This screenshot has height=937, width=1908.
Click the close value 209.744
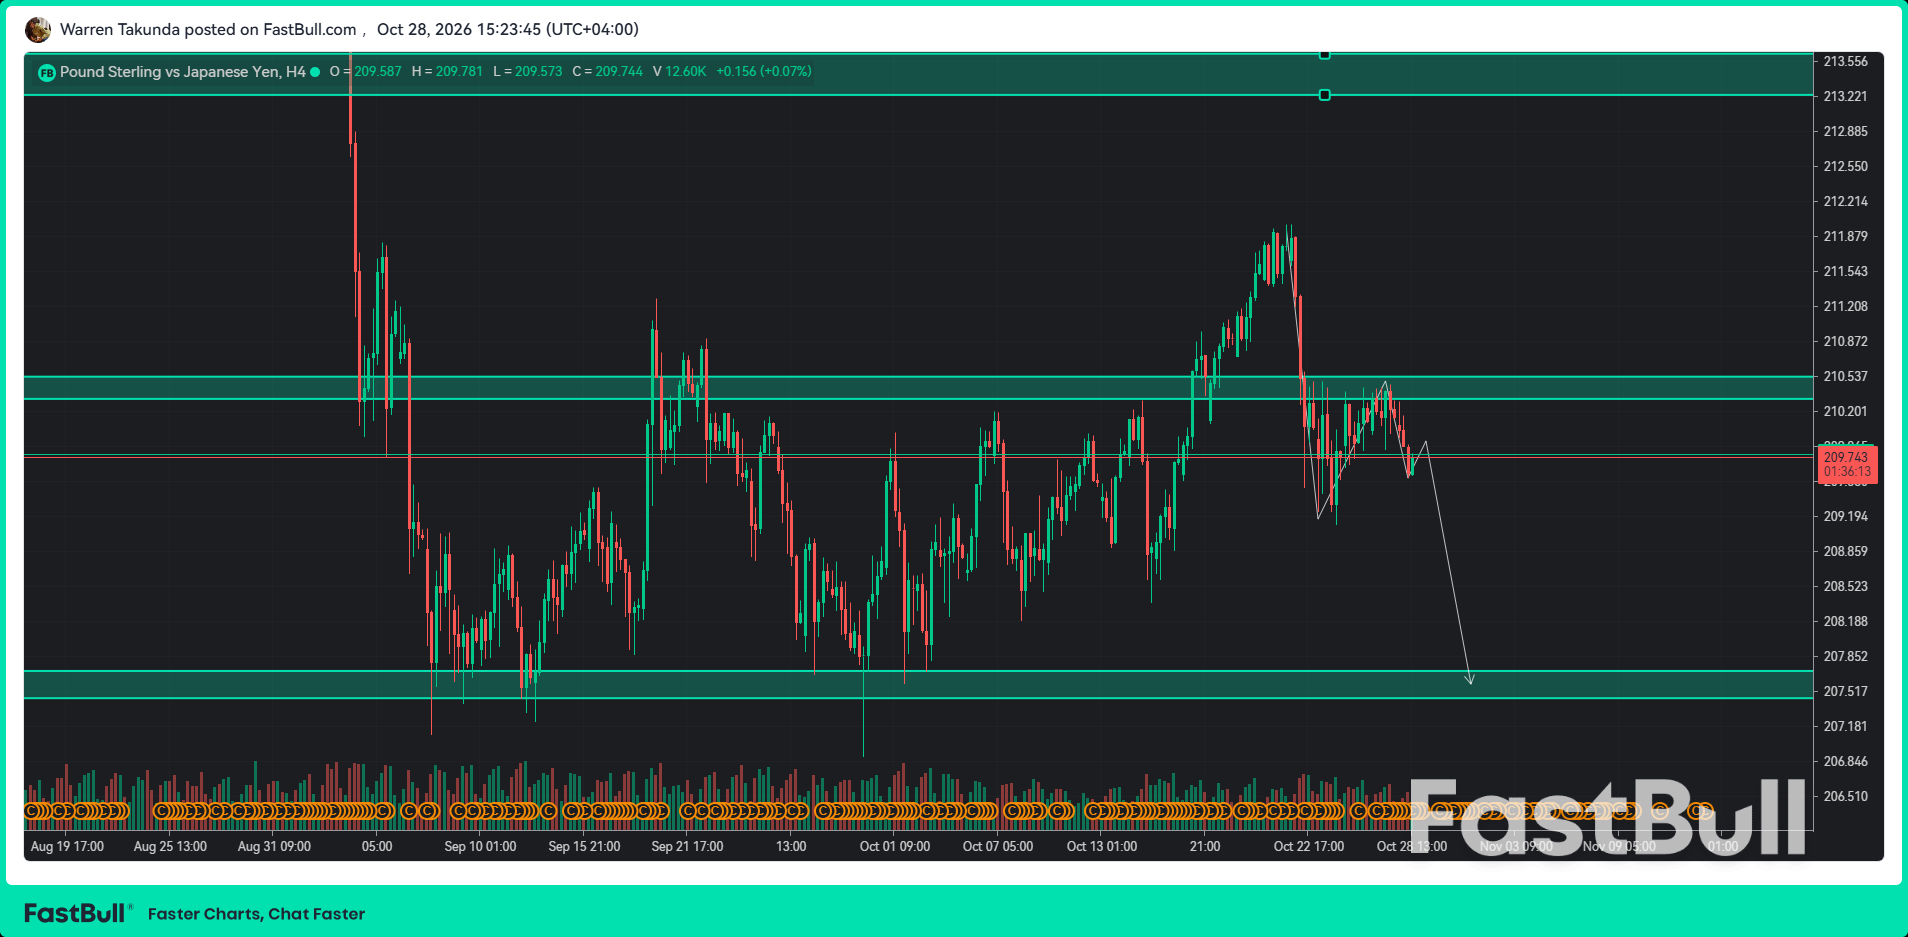tap(619, 71)
